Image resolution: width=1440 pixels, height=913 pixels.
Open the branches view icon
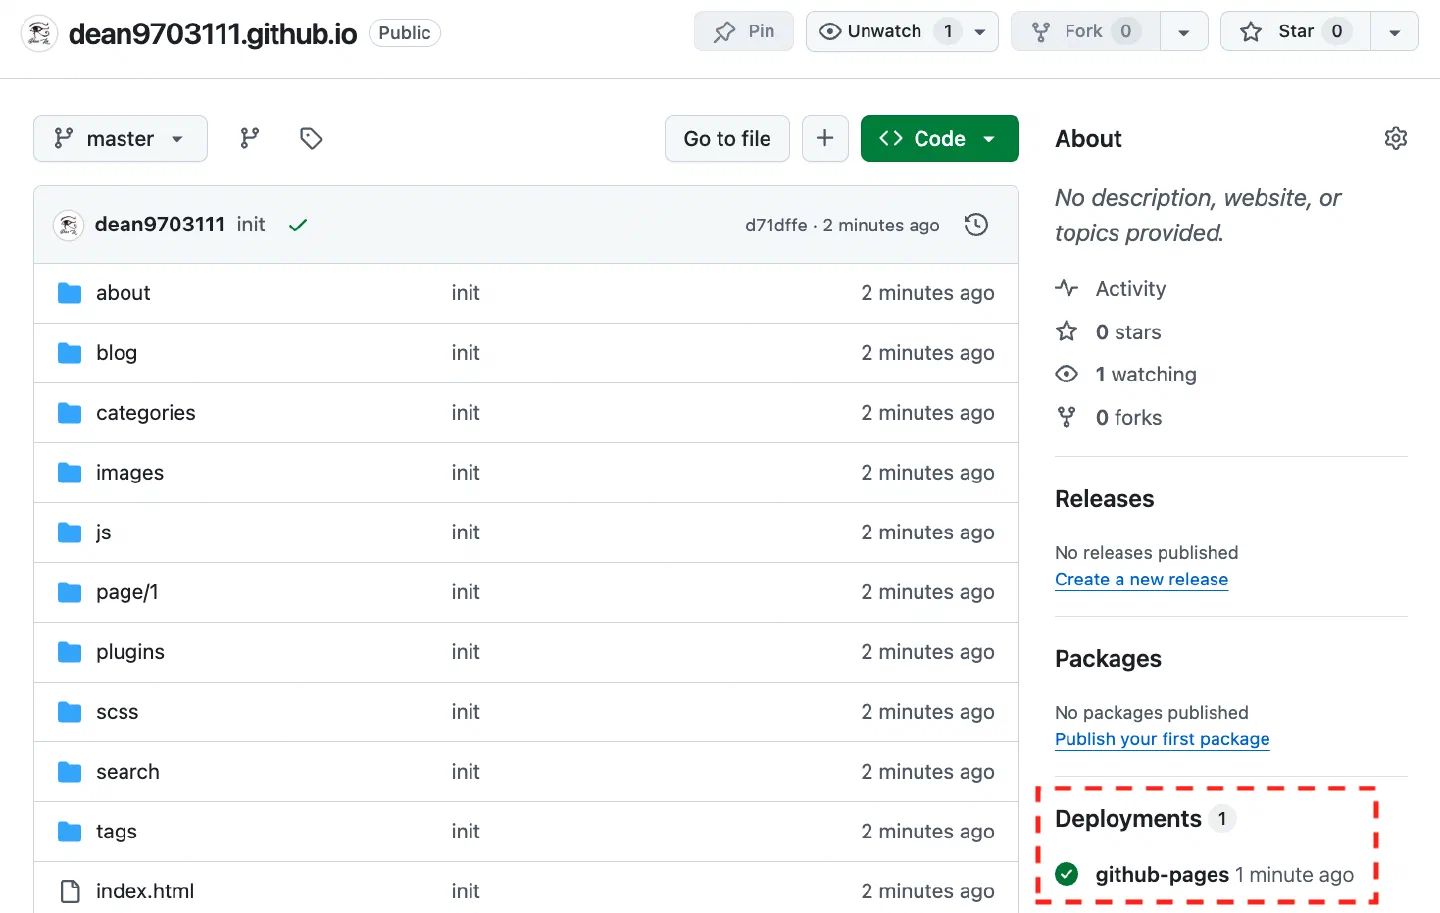pos(250,138)
